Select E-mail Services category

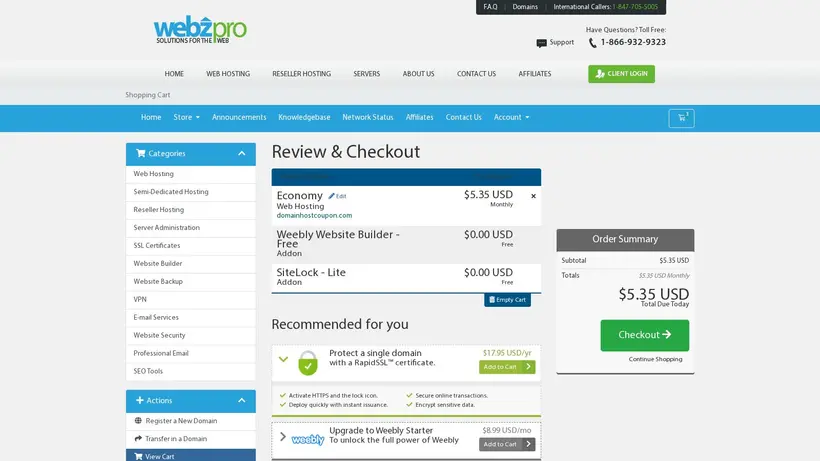(191, 317)
